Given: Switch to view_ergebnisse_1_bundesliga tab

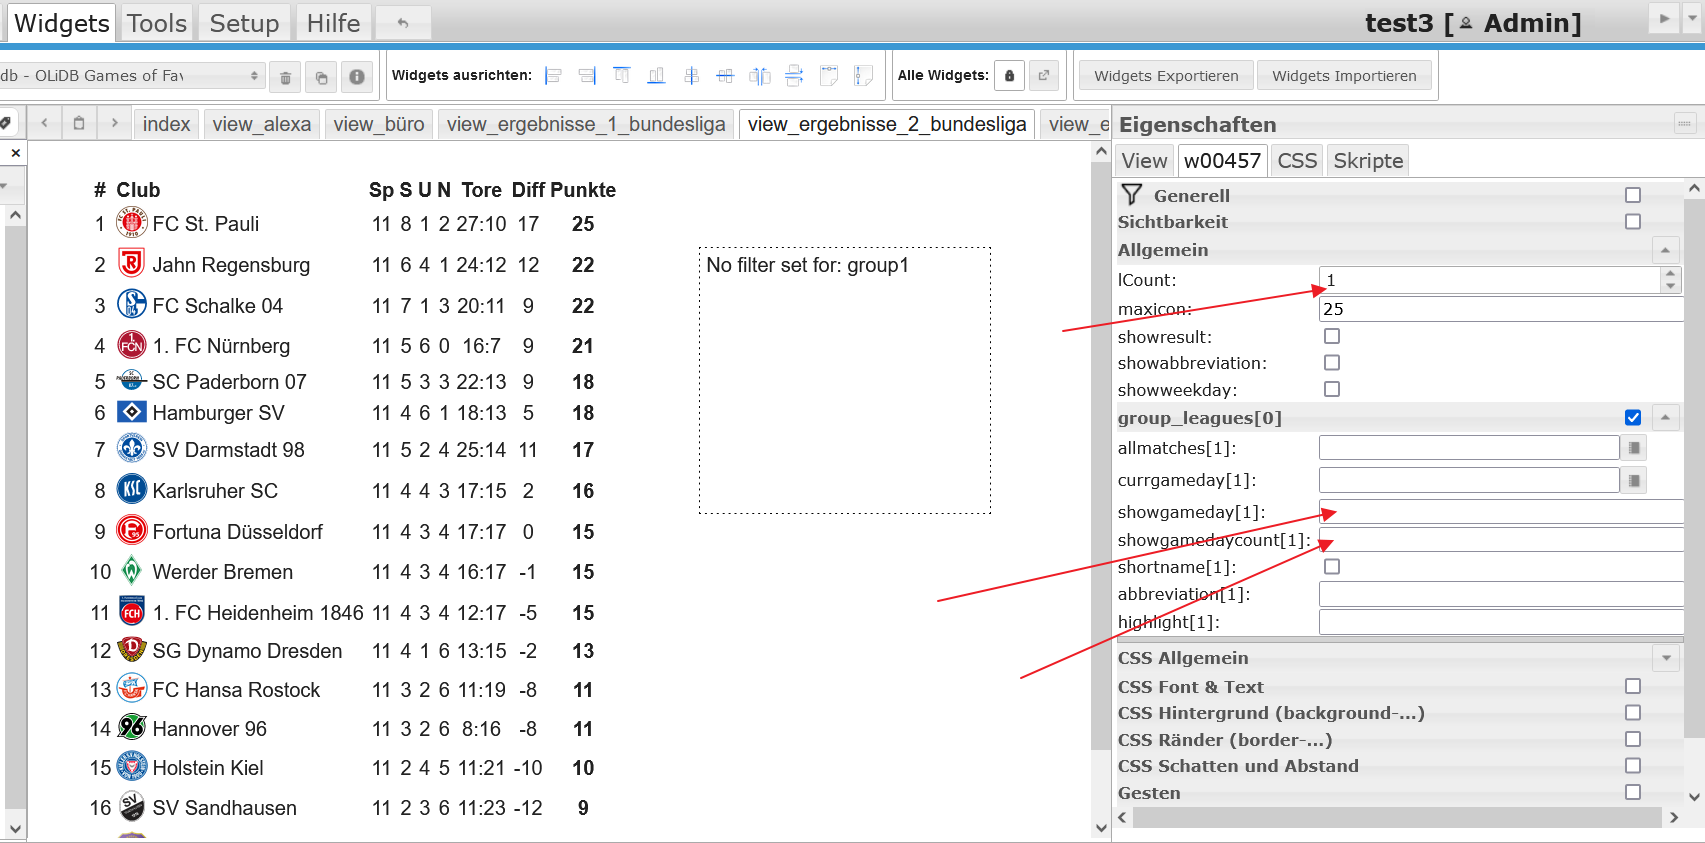Looking at the screenshot, I should coord(586,124).
